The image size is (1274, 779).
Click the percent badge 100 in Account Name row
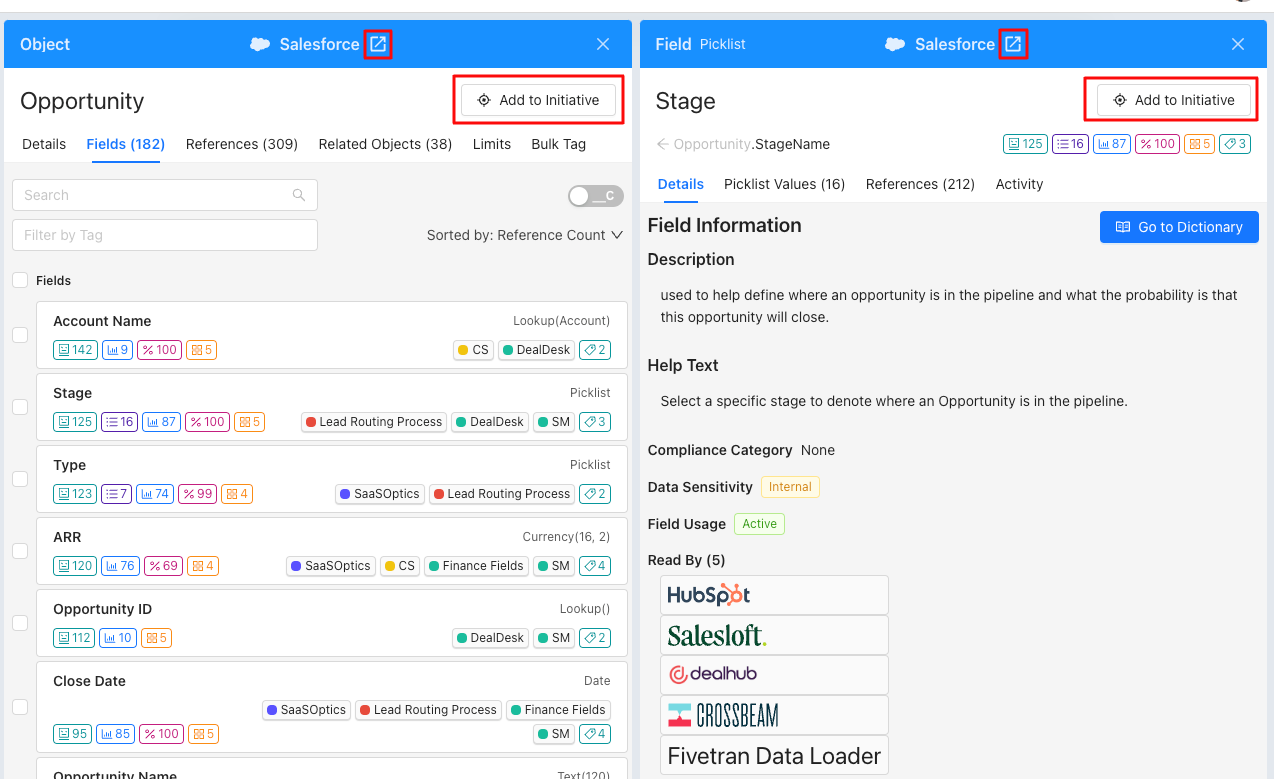click(x=160, y=350)
